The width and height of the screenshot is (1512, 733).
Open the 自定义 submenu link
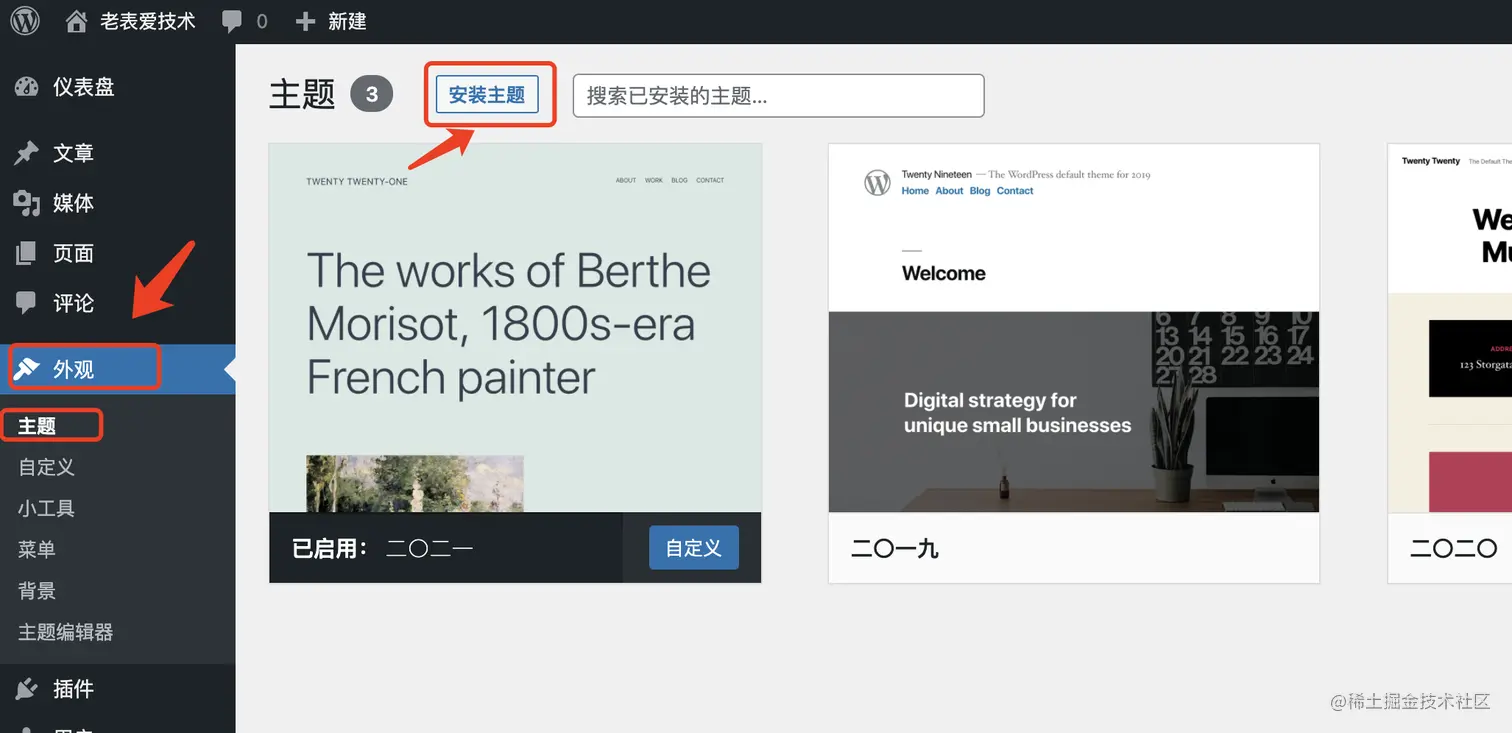point(46,467)
